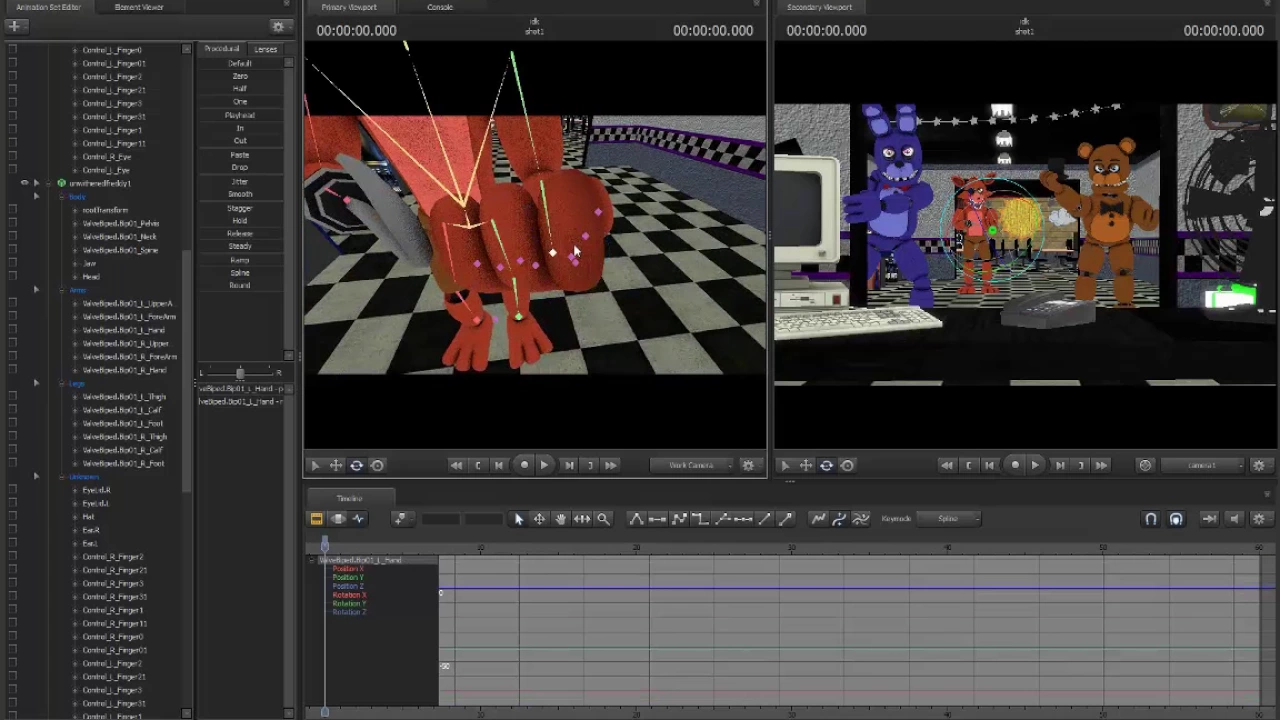Click secondary viewport select arrow icon
Screen dimensions: 1280x720
pyautogui.click(x=785, y=465)
